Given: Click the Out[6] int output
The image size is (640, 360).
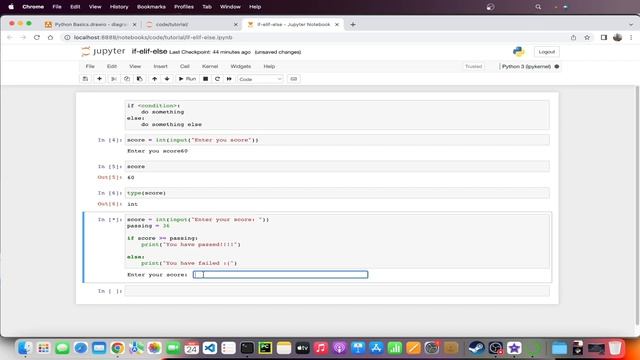Looking at the screenshot, I should [x=133, y=204].
